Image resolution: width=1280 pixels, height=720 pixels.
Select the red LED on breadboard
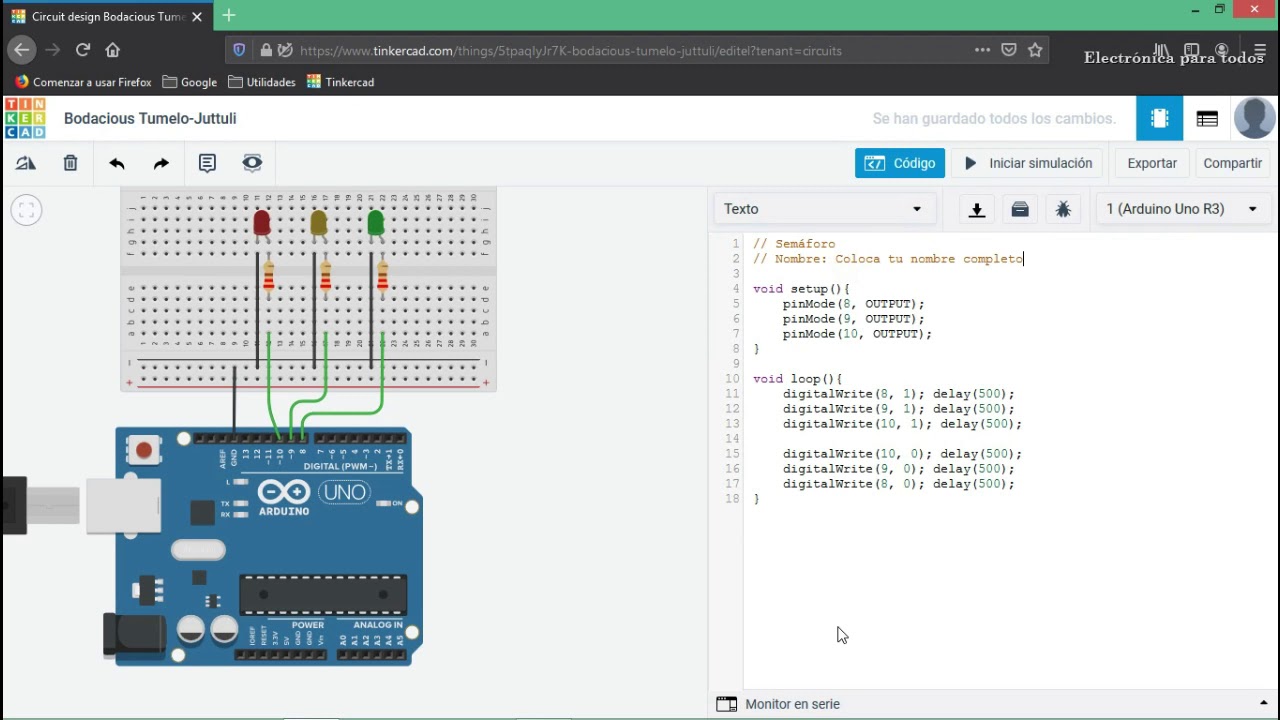pos(262,222)
